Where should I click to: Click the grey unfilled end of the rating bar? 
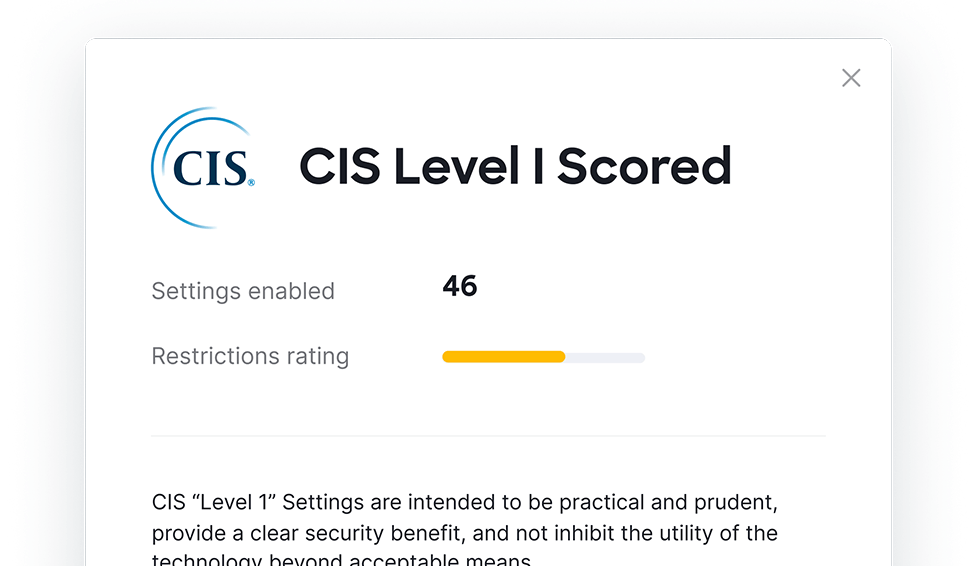[x=606, y=357]
